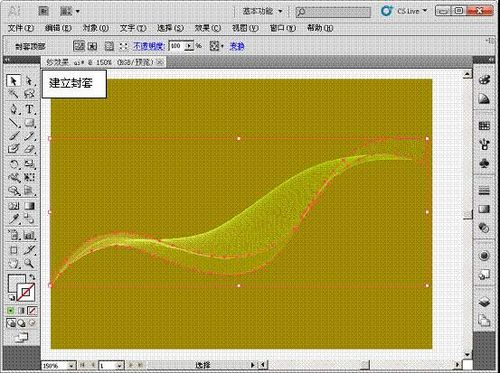Open the 帮助(H) menu
This screenshot has height=373, width=500.
point(320,28)
